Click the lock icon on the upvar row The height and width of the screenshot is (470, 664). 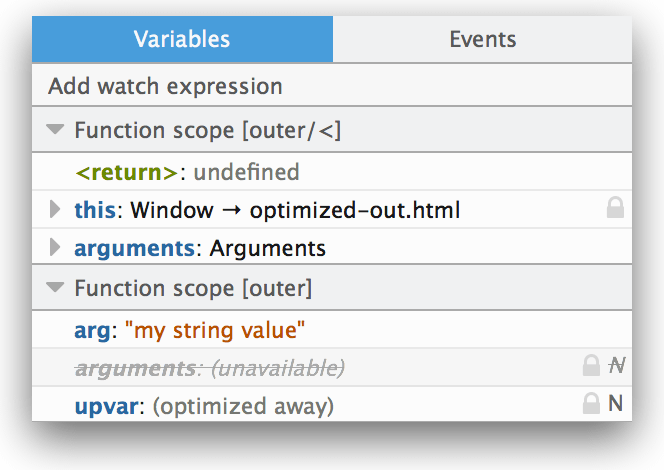(x=591, y=405)
